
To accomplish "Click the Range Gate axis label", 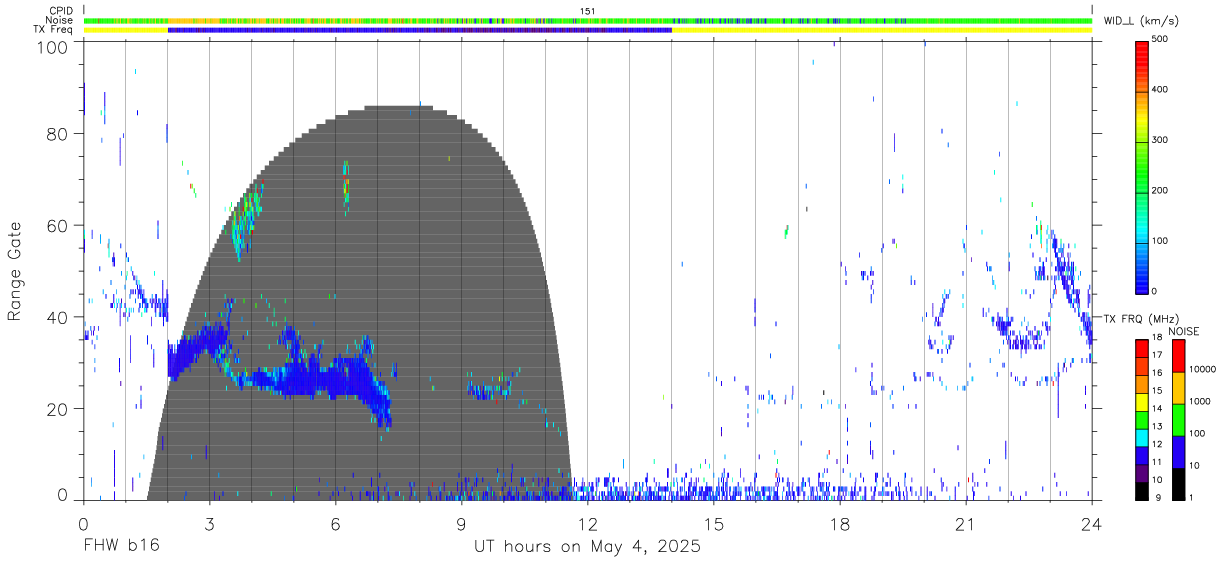I will (x=16, y=271).
